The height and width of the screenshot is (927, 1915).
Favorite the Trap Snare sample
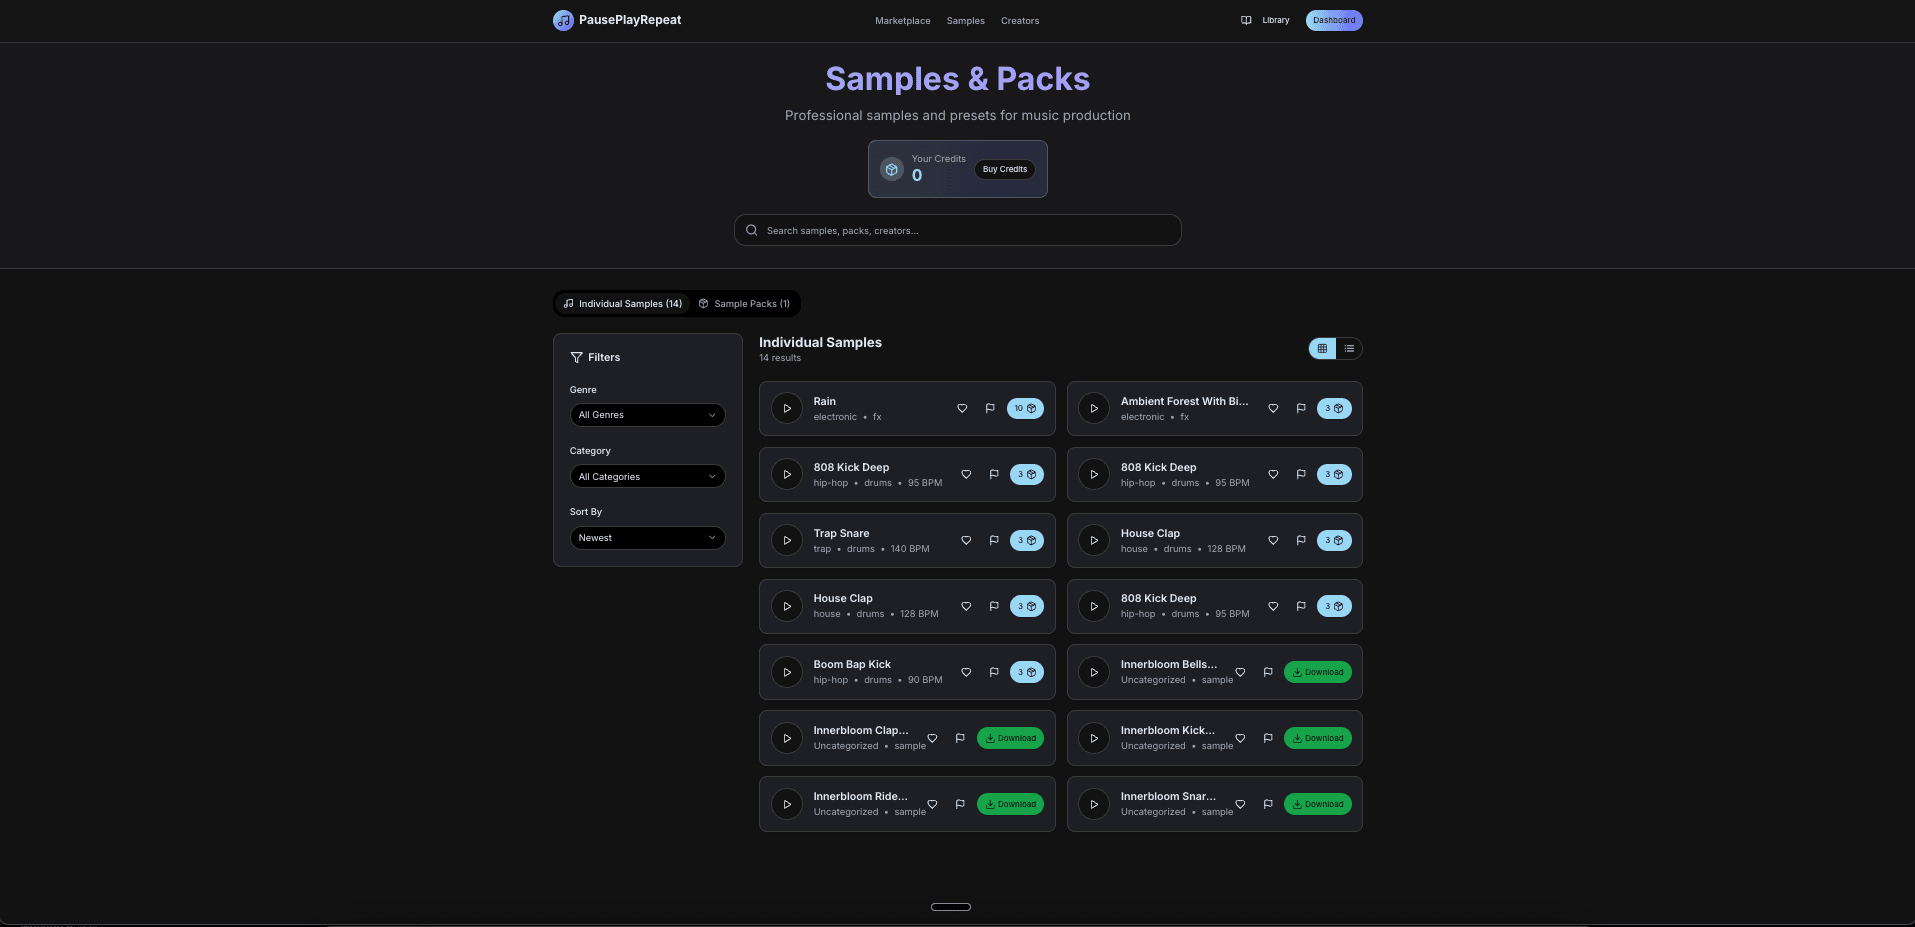coord(966,540)
